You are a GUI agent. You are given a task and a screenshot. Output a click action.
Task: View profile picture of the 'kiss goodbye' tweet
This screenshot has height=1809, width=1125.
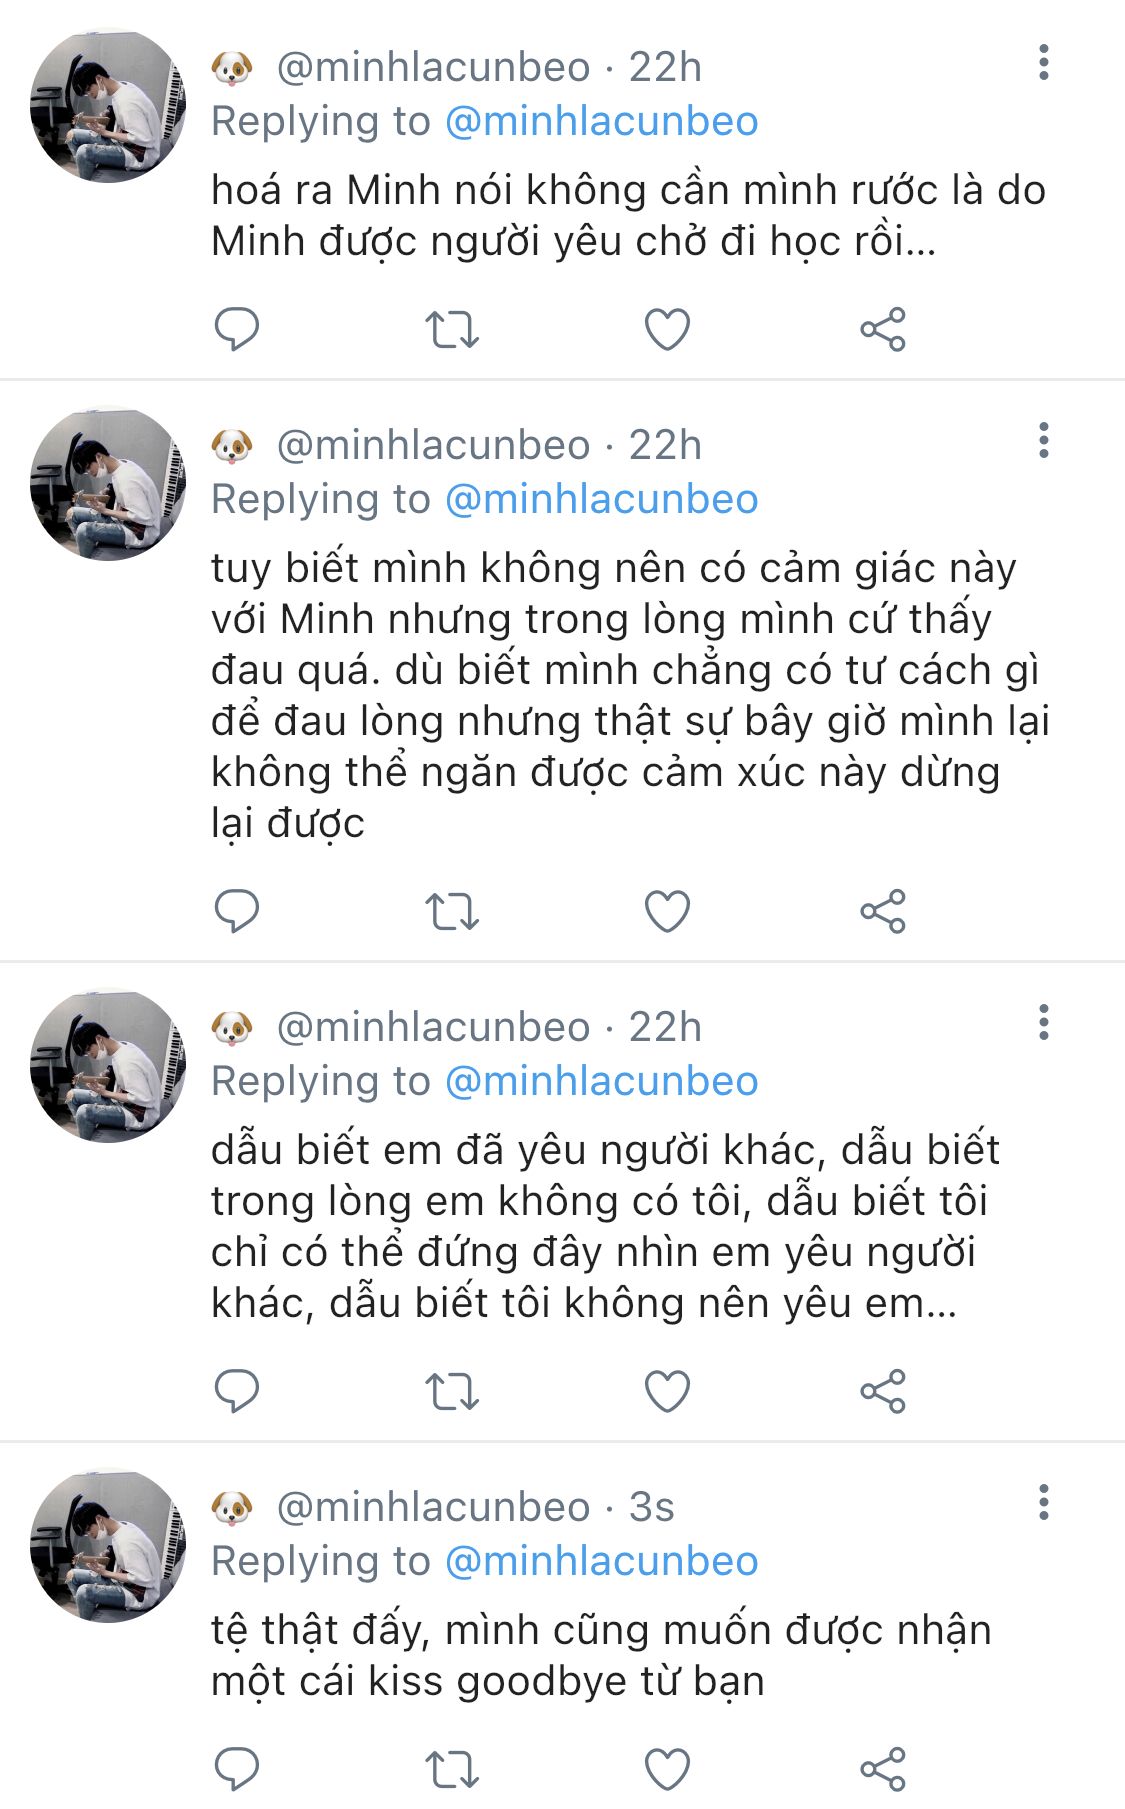[x=108, y=1545]
